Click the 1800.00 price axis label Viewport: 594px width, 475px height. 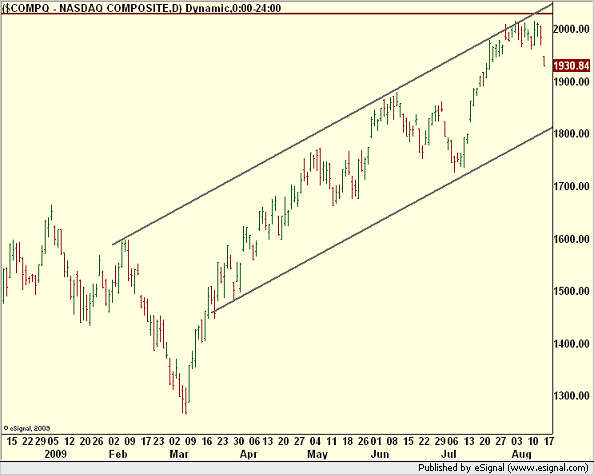[571, 134]
